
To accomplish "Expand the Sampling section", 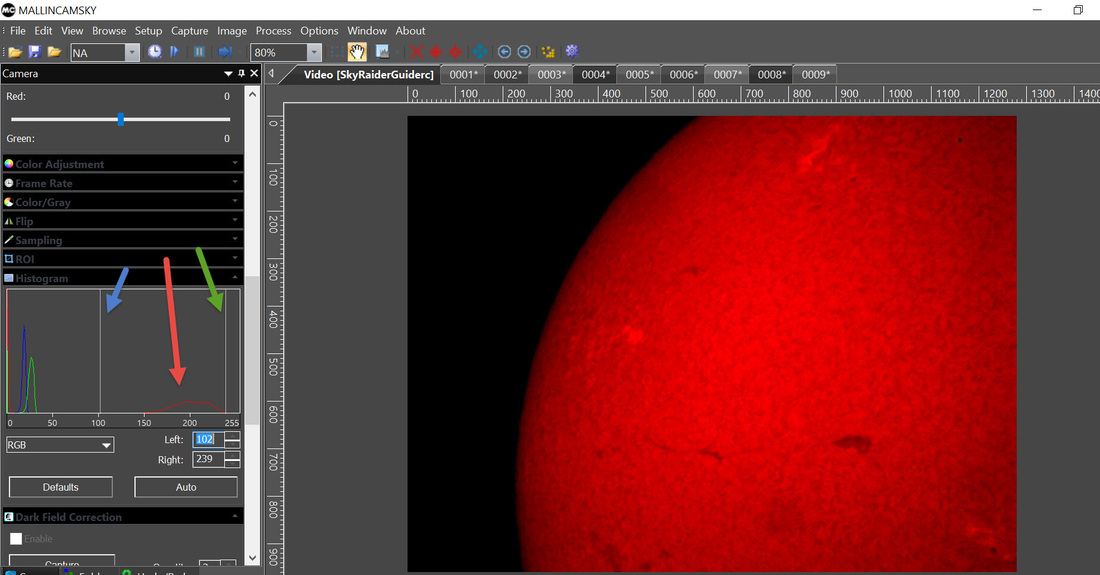I will (x=123, y=239).
